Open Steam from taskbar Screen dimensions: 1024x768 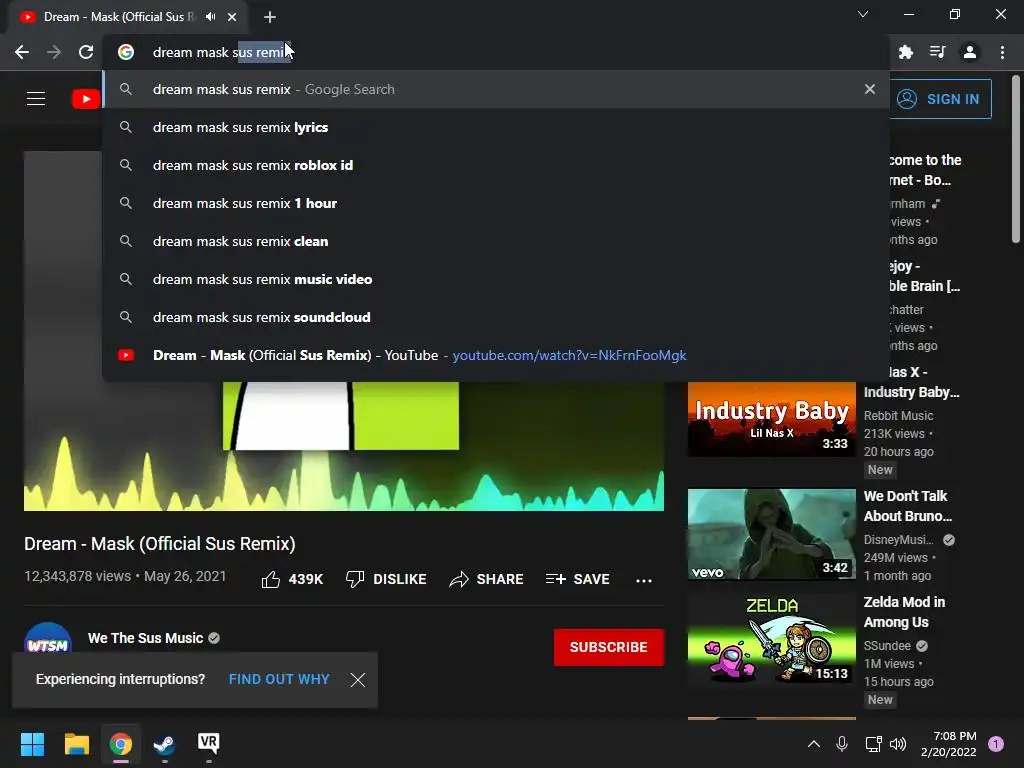point(165,743)
